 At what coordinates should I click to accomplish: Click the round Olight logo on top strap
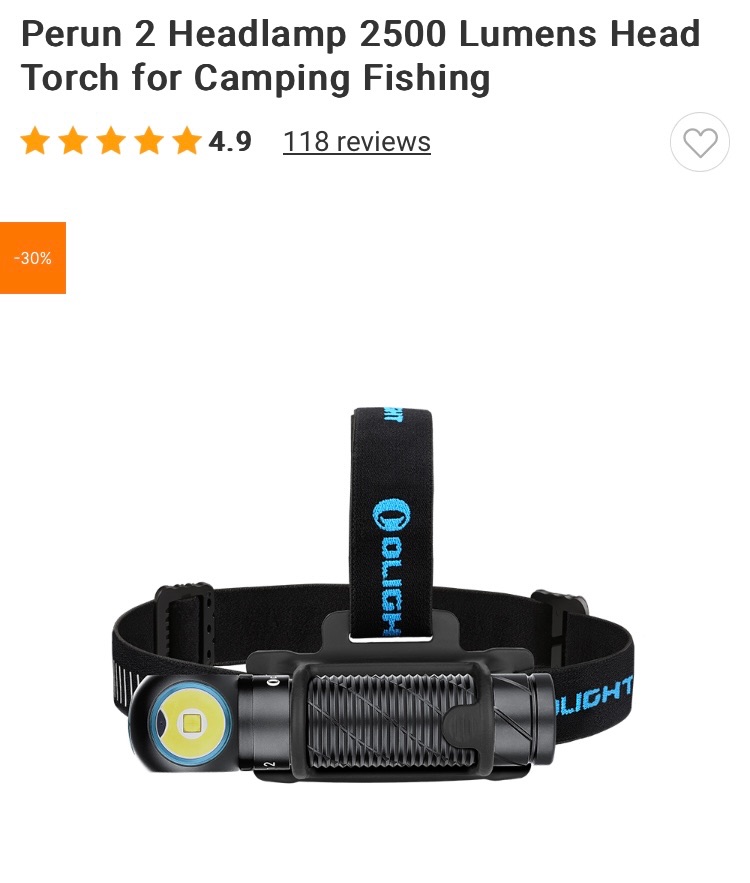392,514
